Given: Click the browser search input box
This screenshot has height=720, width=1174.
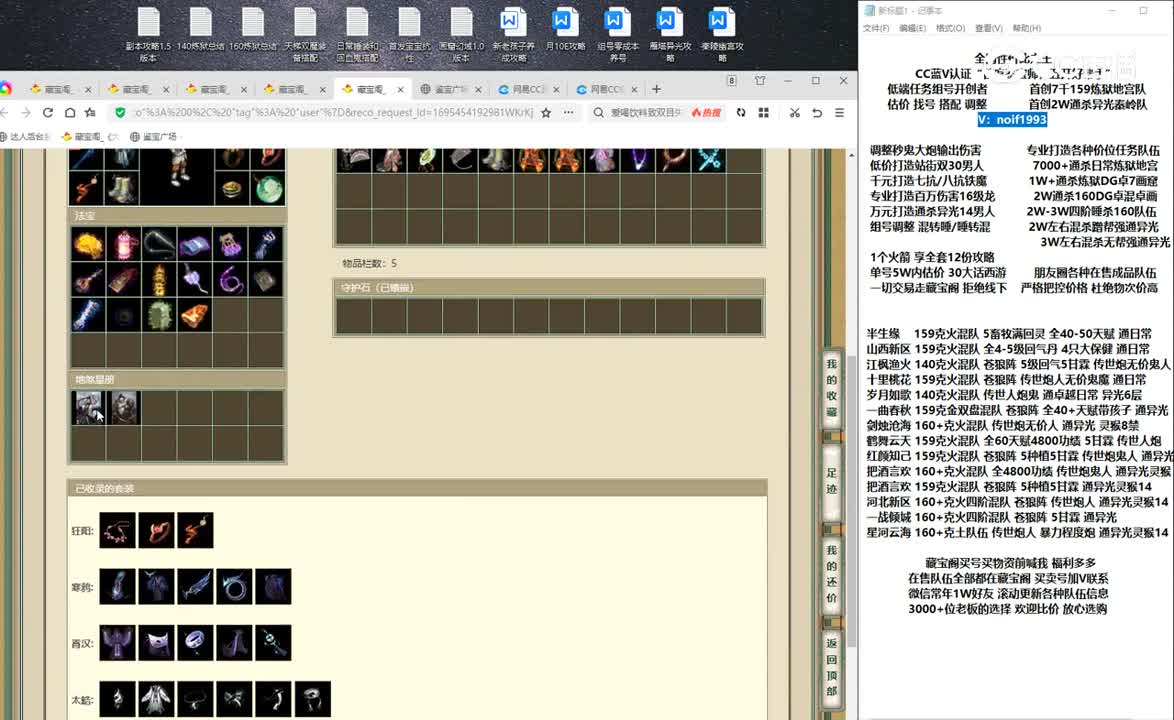Looking at the screenshot, I should (x=645, y=112).
